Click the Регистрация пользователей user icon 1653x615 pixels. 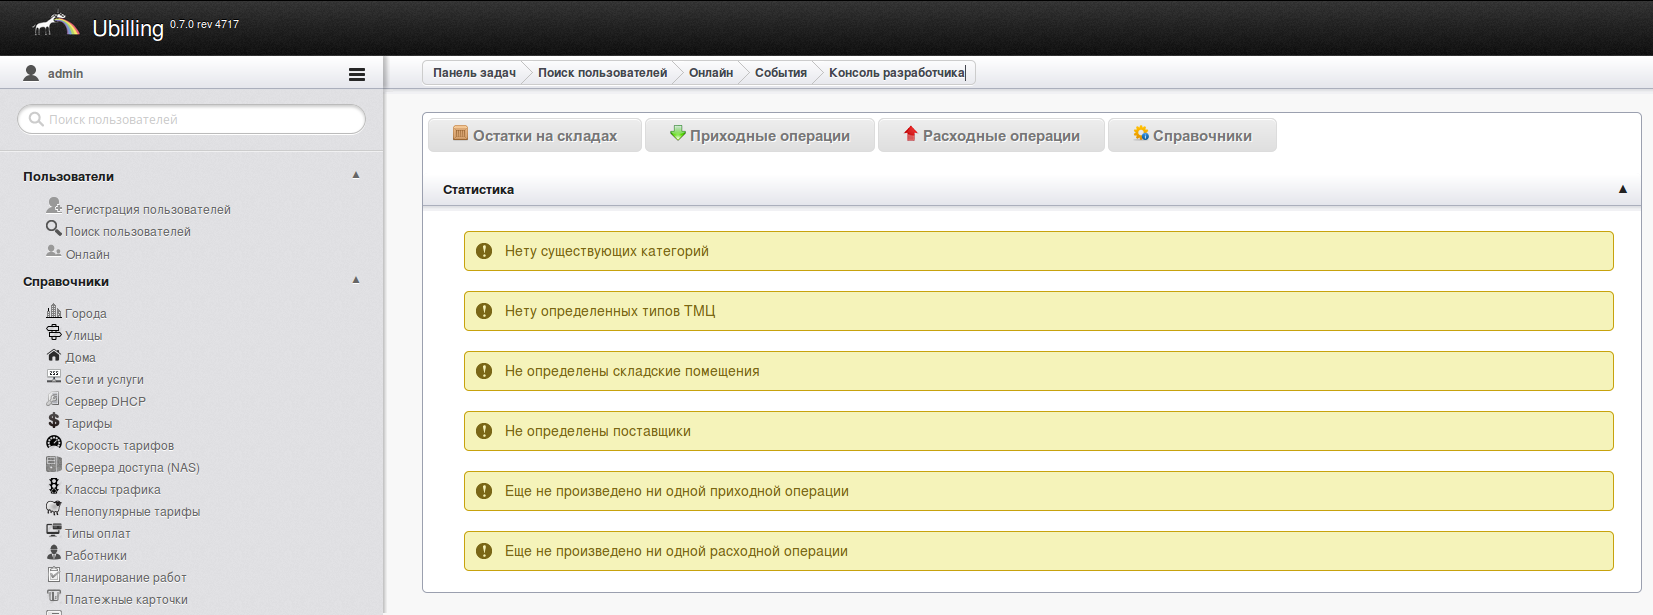click(54, 206)
